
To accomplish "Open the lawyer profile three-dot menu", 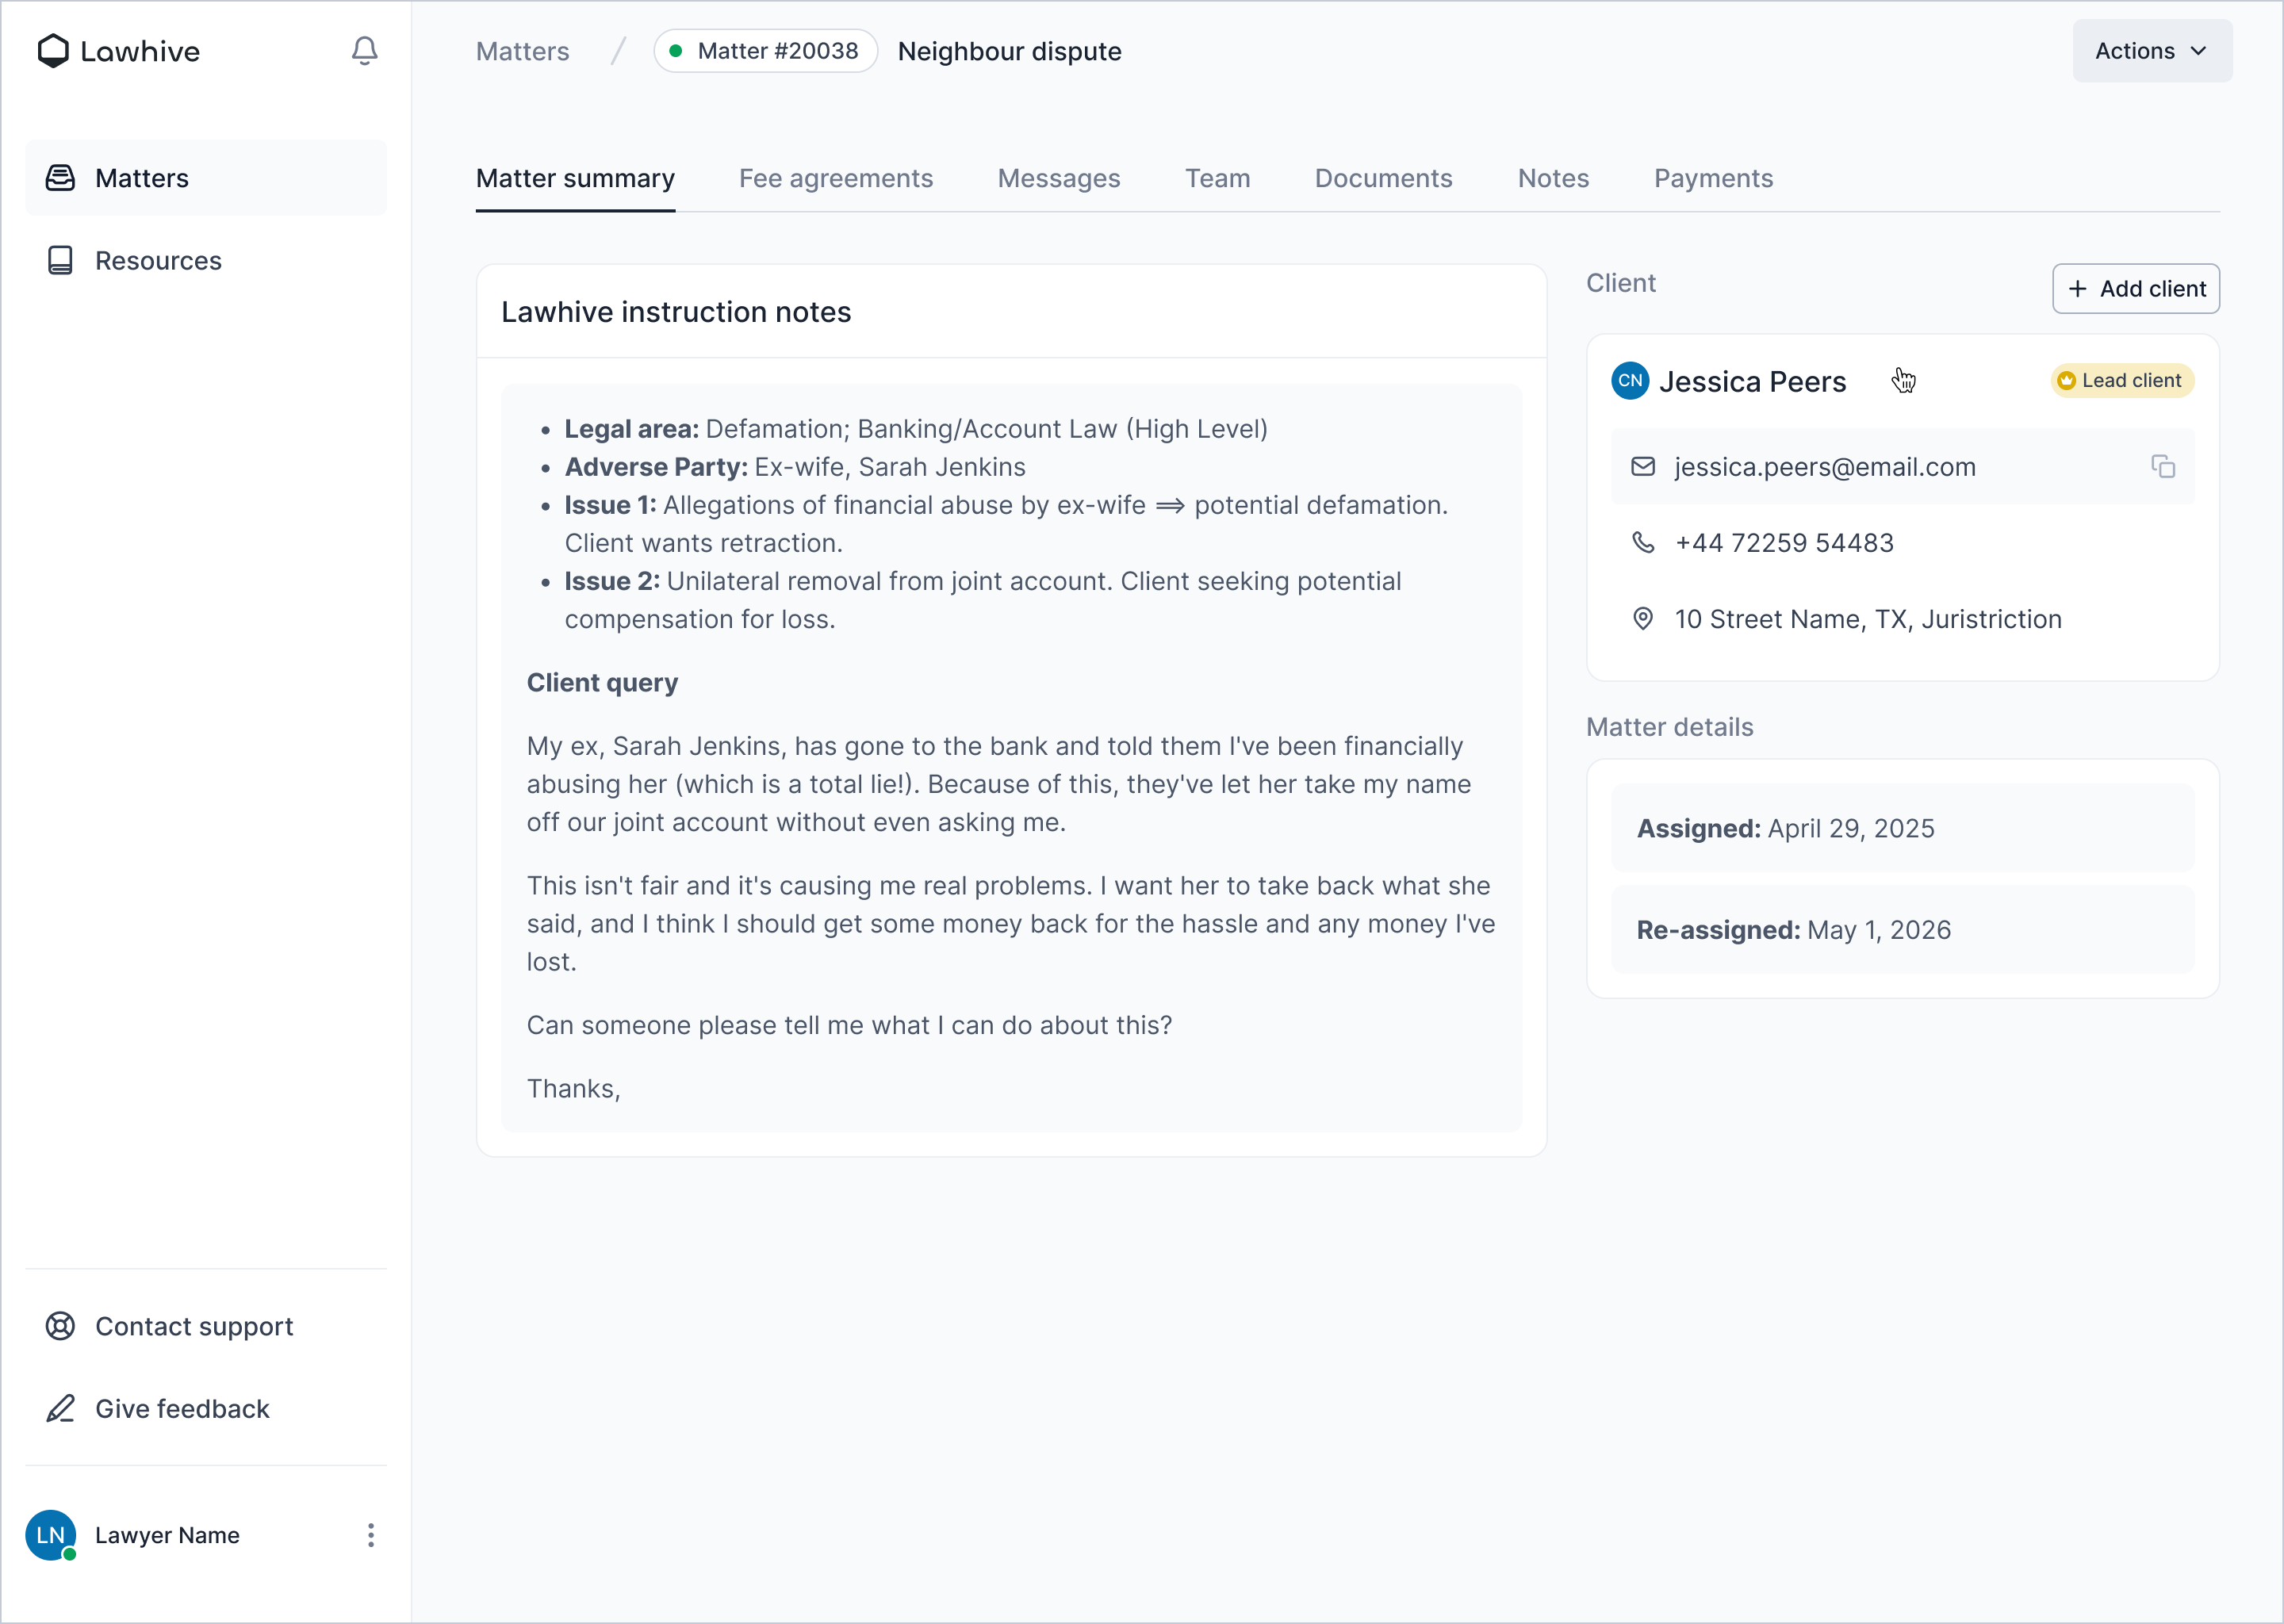I will click(371, 1535).
